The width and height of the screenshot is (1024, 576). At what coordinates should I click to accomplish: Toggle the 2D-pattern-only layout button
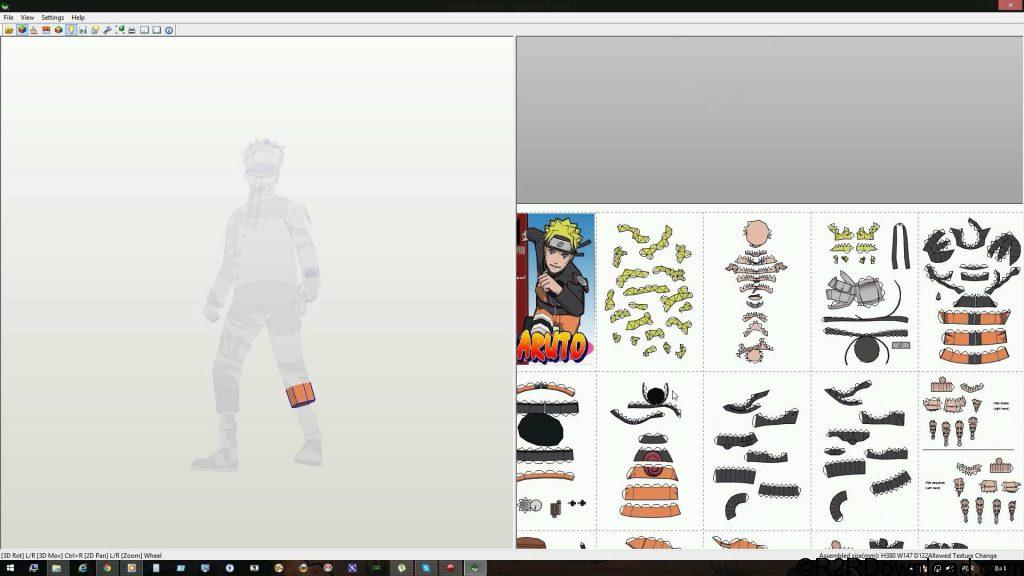click(157, 30)
